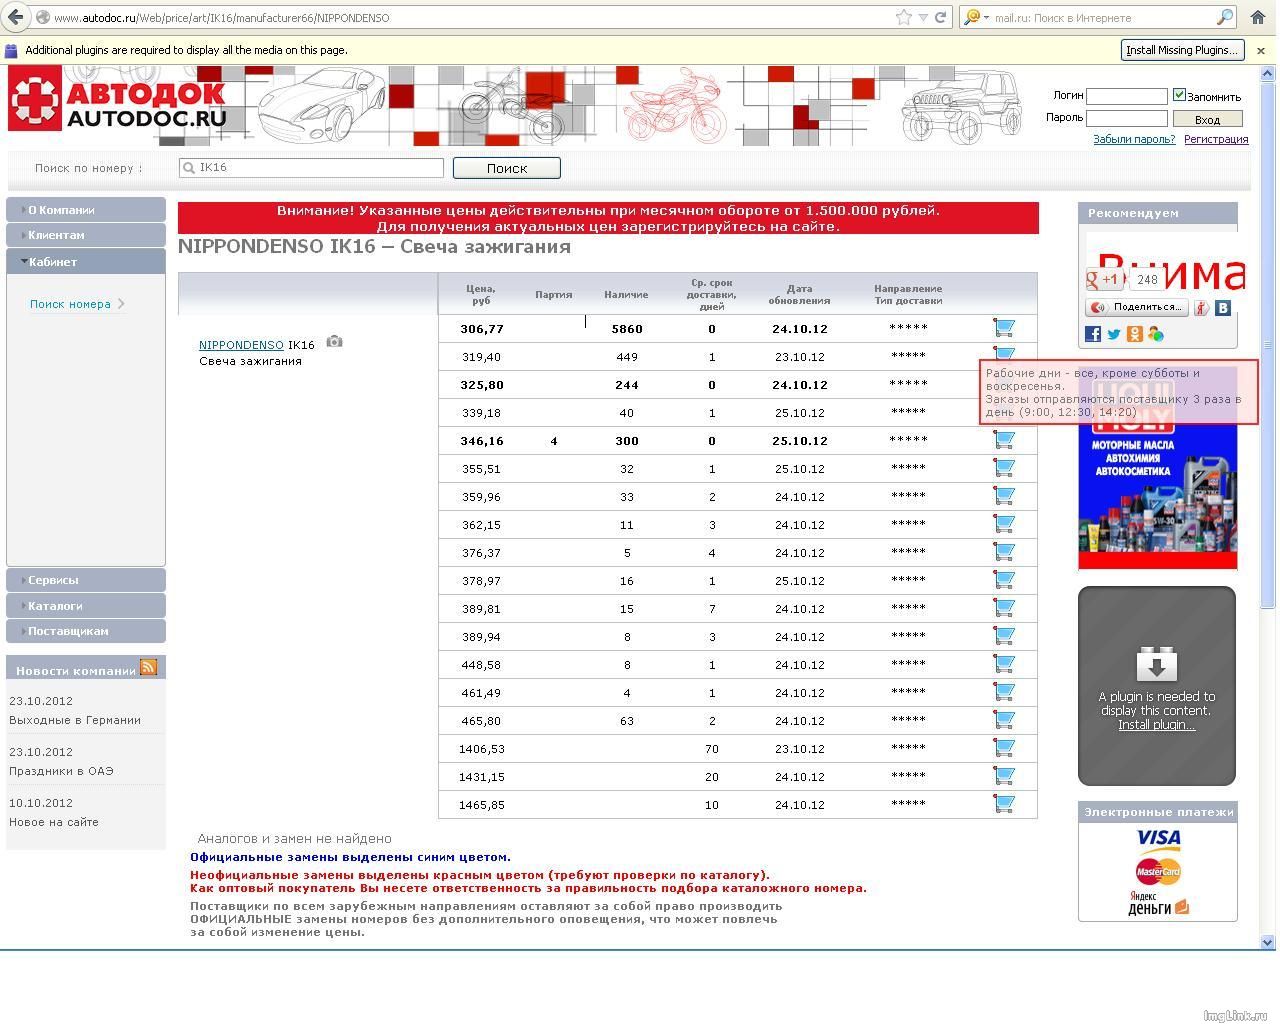Screen dimensions: 1280x1024
Task: Focus the Логин input field
Action: coord(1127,96)
